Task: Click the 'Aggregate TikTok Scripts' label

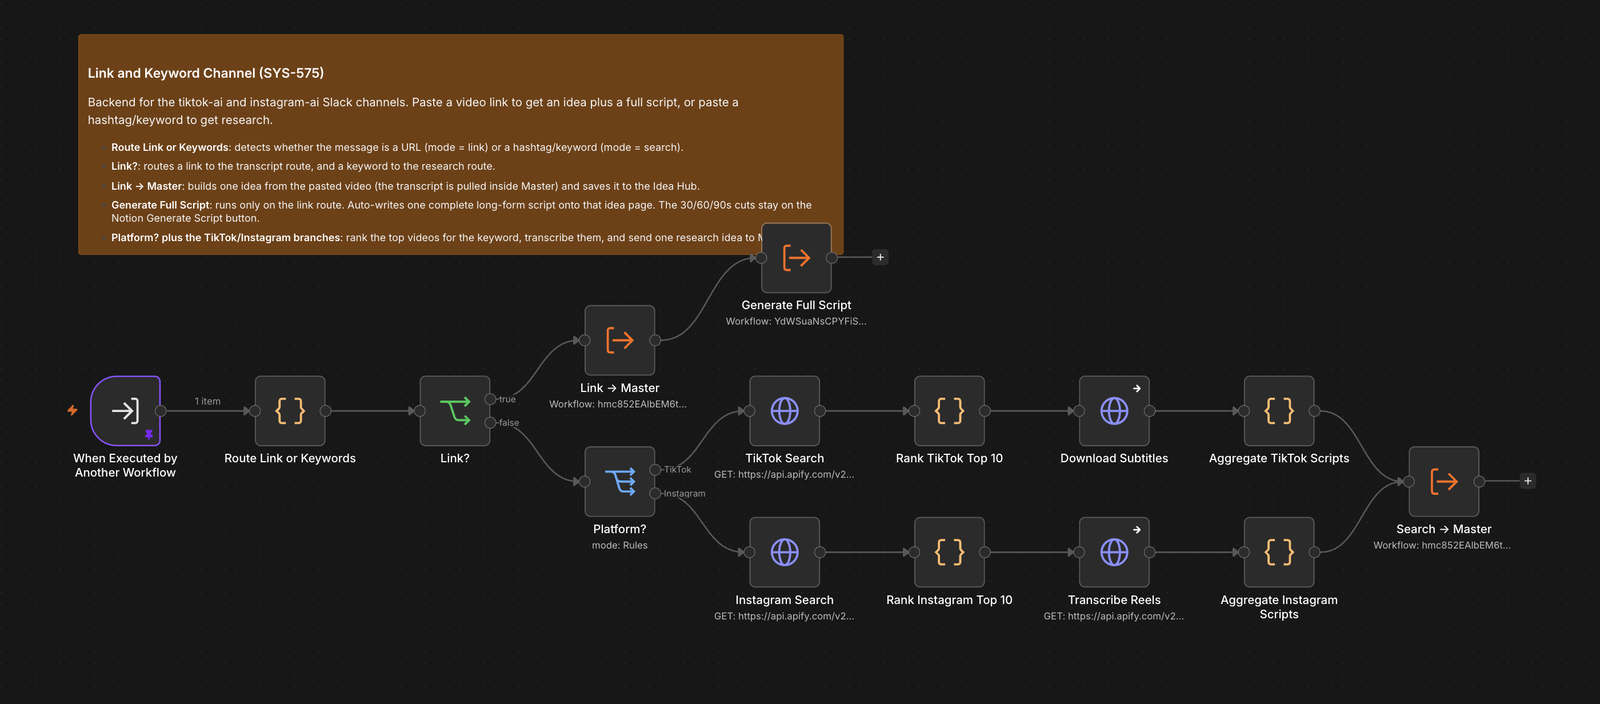Action: tap(1279, 458)
